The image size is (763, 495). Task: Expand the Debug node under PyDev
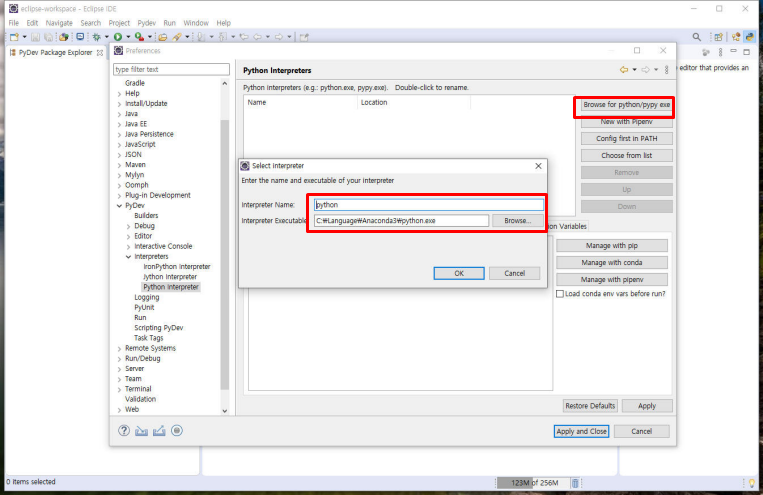(x=128, y=226)
